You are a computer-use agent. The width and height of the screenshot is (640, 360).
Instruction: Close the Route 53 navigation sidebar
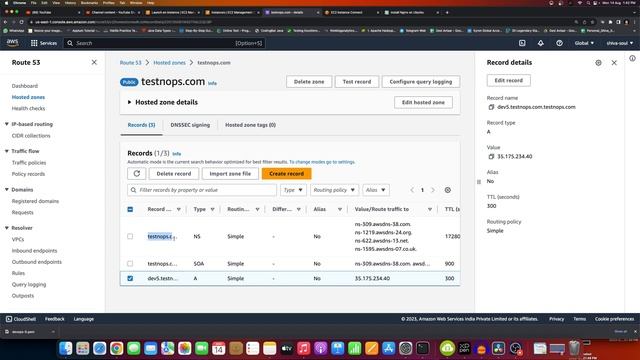click(x=94, y=62)
